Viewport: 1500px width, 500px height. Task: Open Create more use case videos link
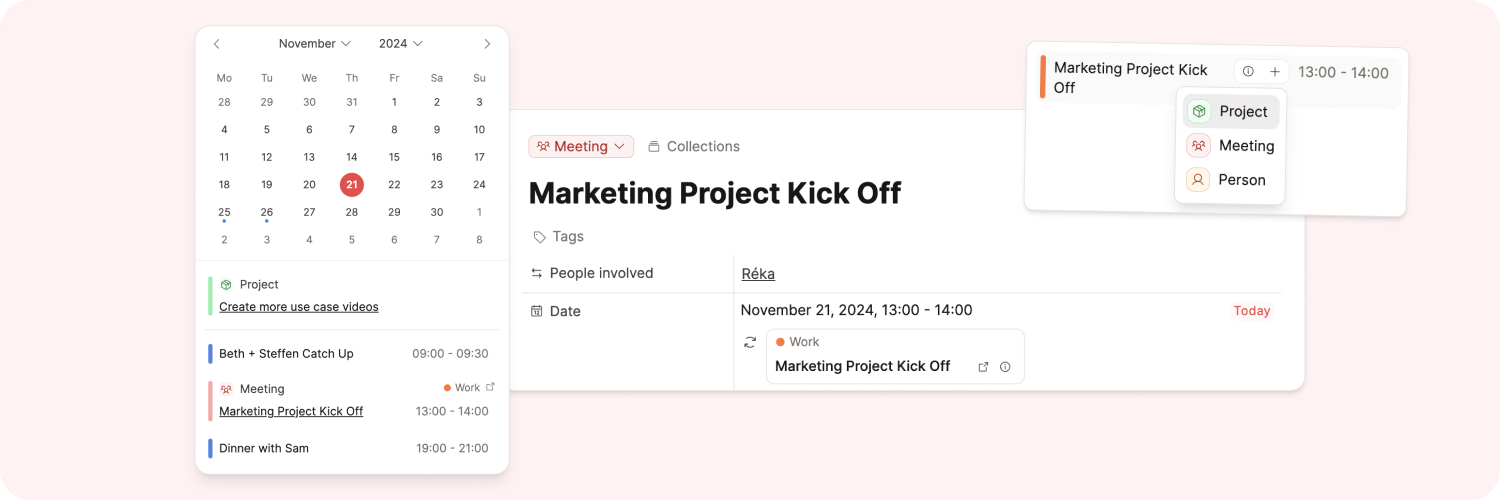(299, 307)
